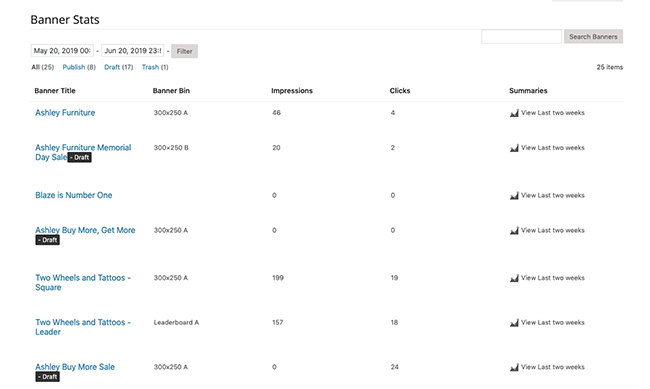Select the Leaderboard A bin cell

pos(176,322)
